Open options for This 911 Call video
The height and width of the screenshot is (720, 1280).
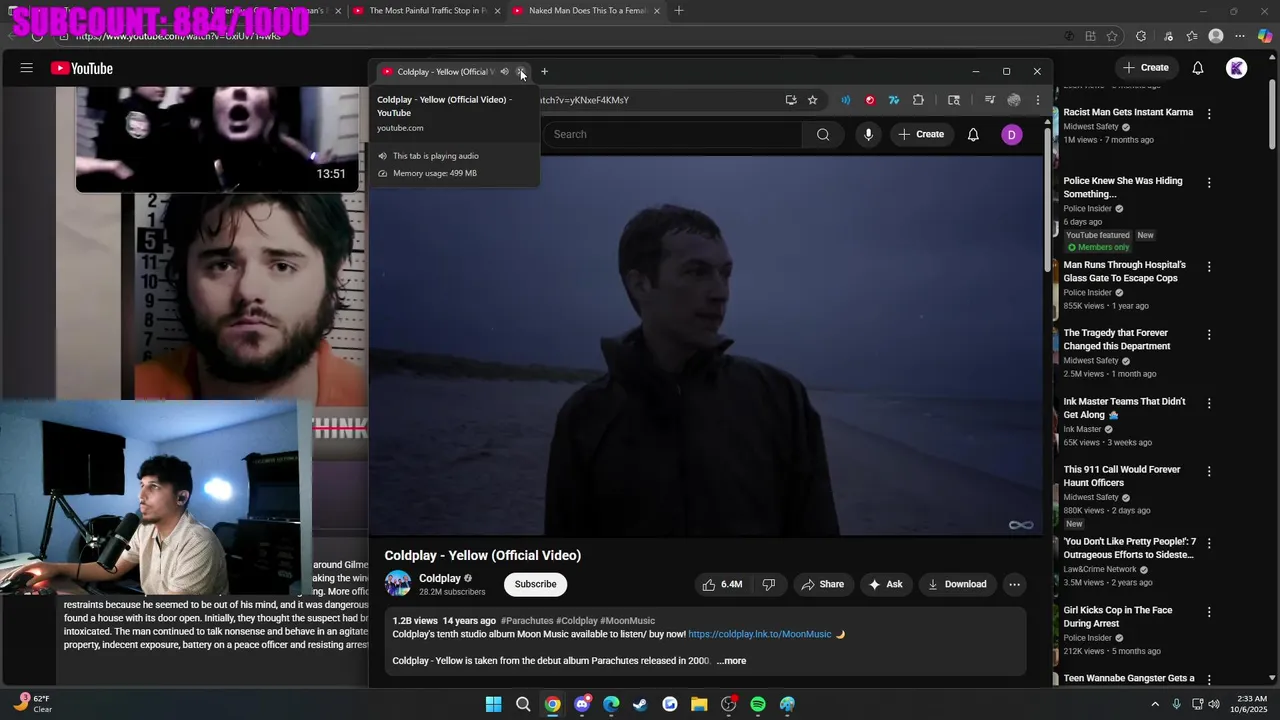click(1209, 471)
